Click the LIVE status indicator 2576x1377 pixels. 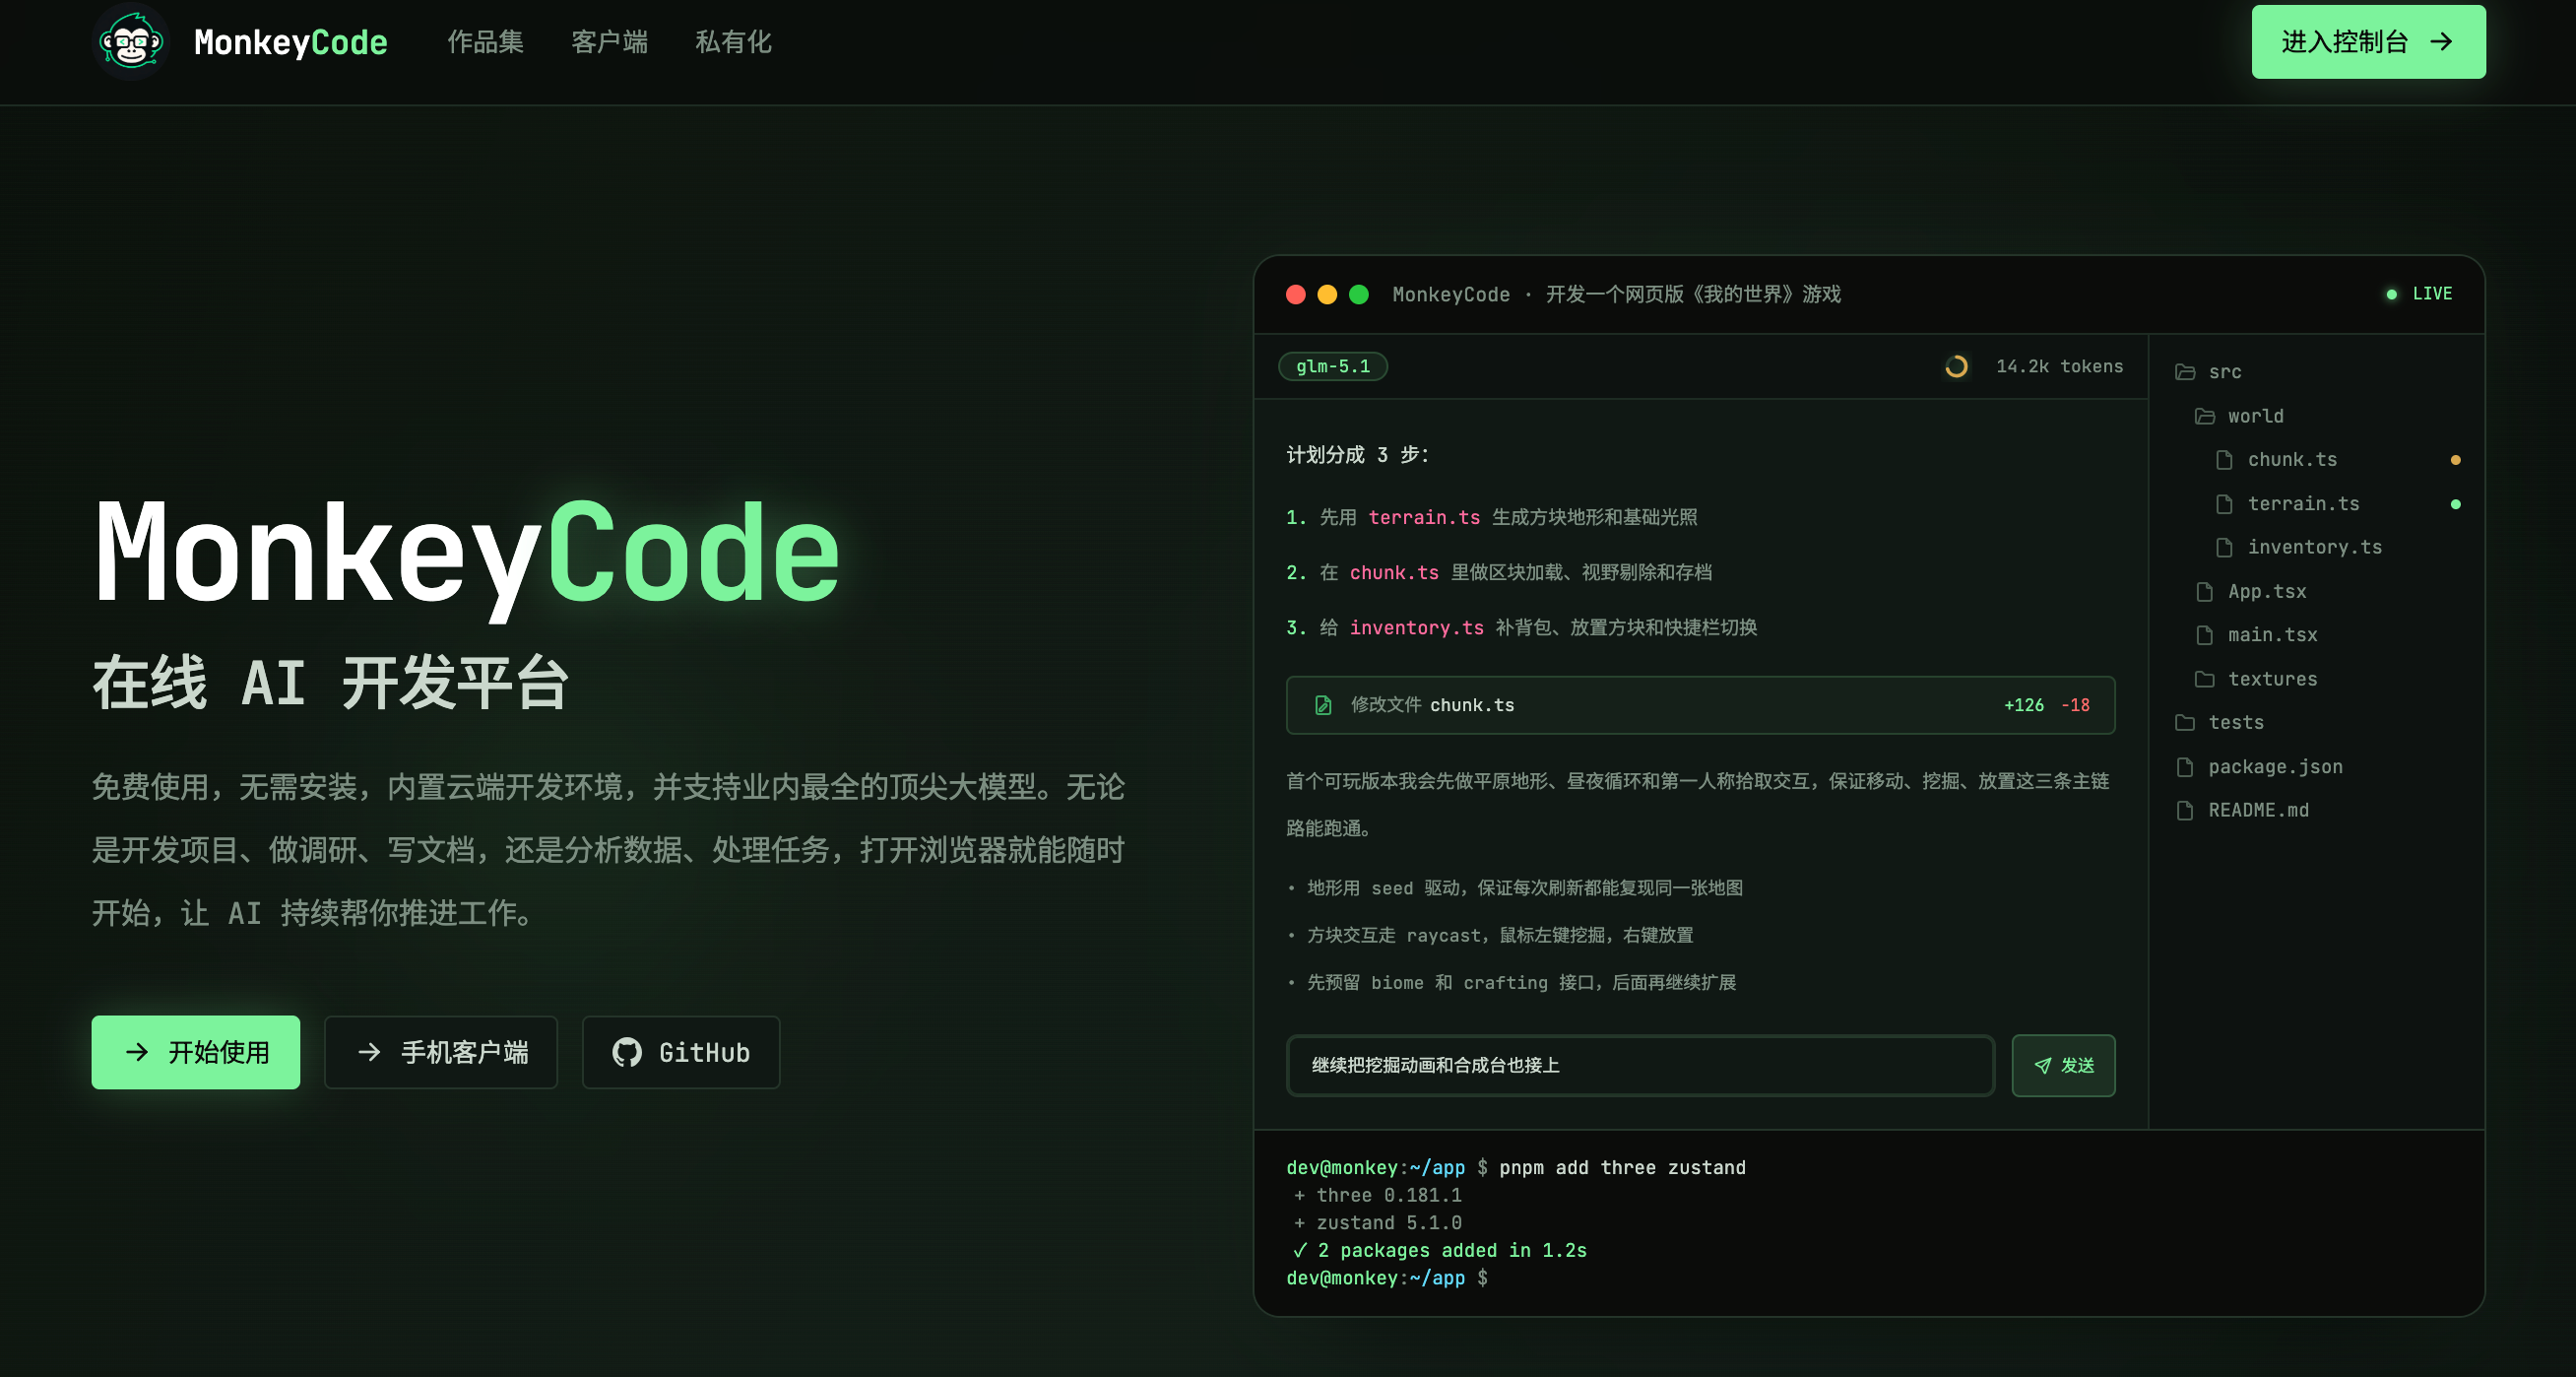[x=2419, y=294]
